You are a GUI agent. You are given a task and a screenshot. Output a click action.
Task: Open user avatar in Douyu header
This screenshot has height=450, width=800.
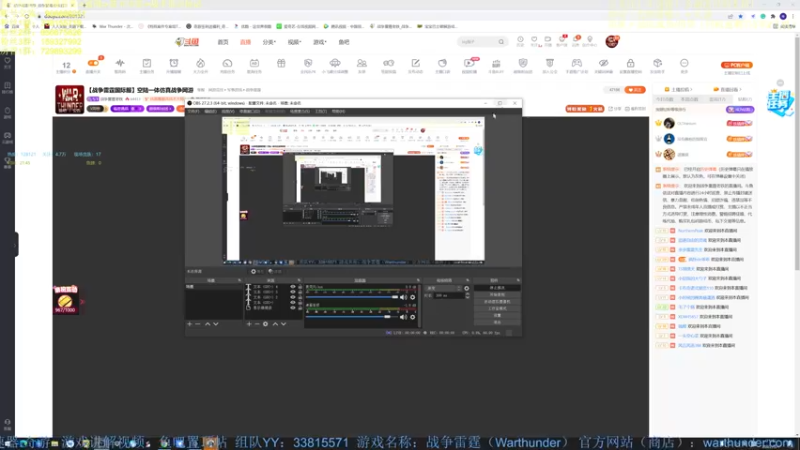point(612,42)
